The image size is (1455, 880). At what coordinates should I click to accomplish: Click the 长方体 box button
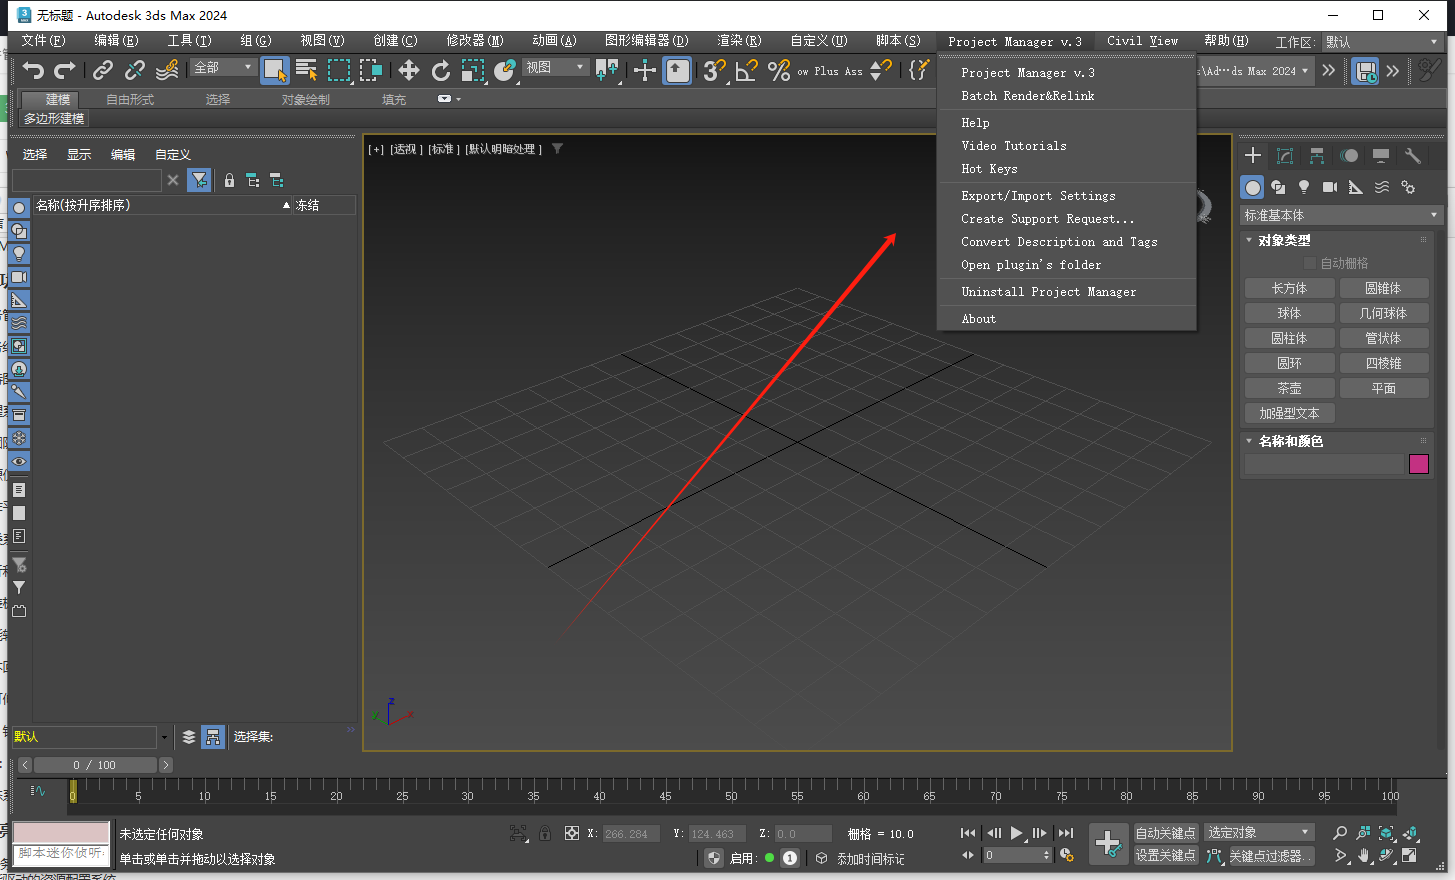click(x=1289, y=288)
